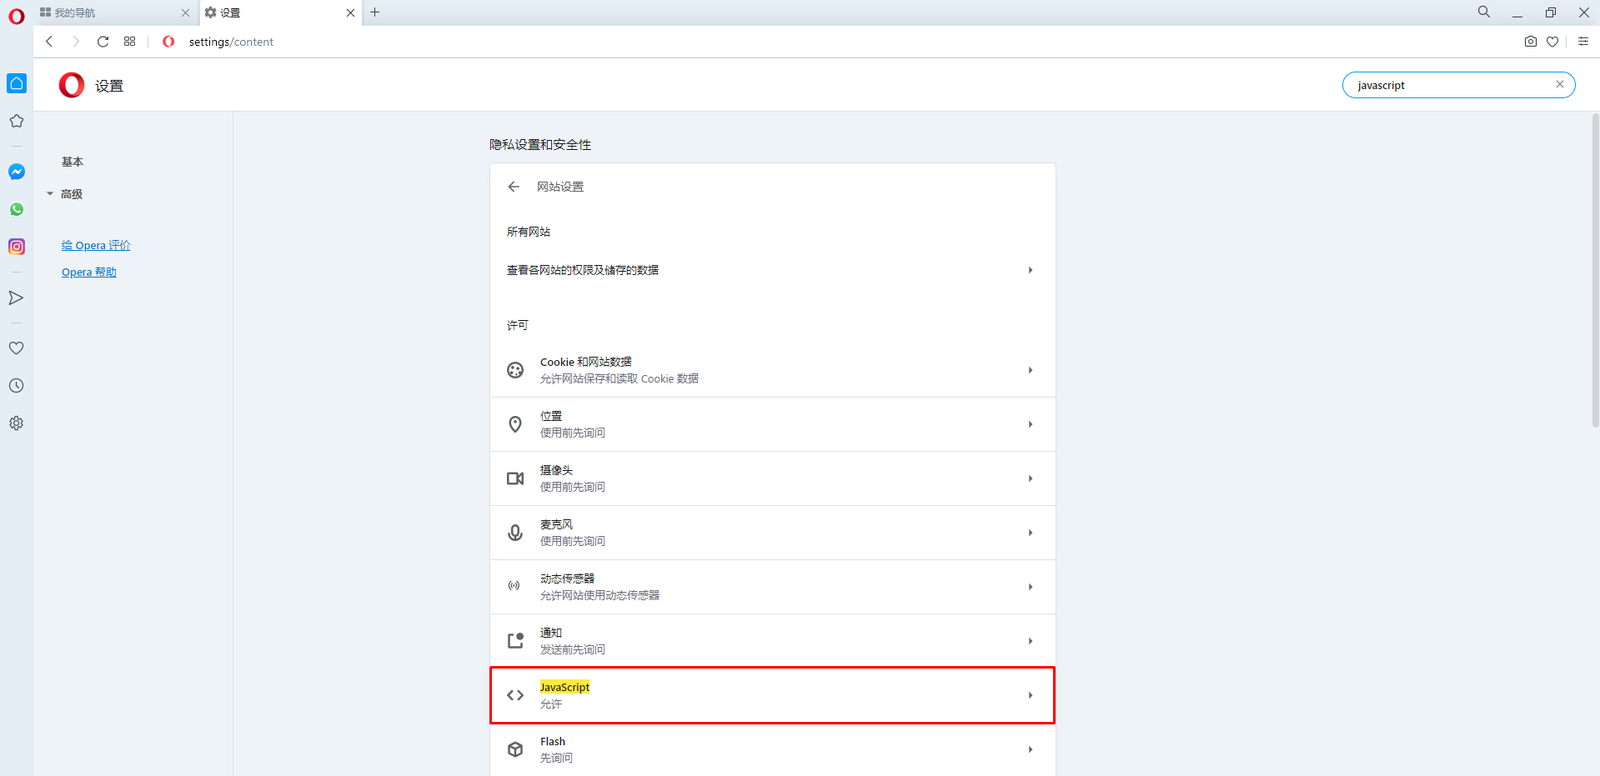Open Easy Setup menu icon
Image resolution: width=1600 pixels, height=776 pixels.
coord(1583,42)
